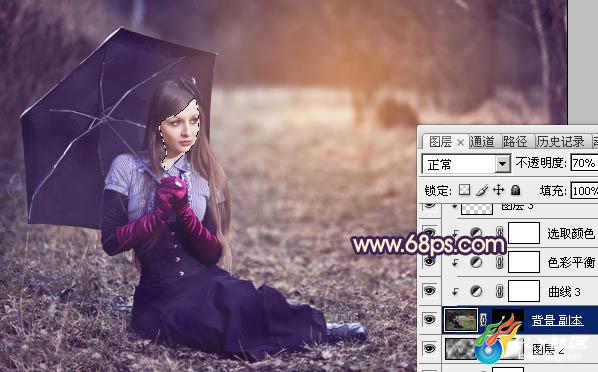Image resolution: width=598 pixels, height=372 pixels.
Task: Select the 曲线 3 layer mask thumbnail
Action: click(524, 291)
